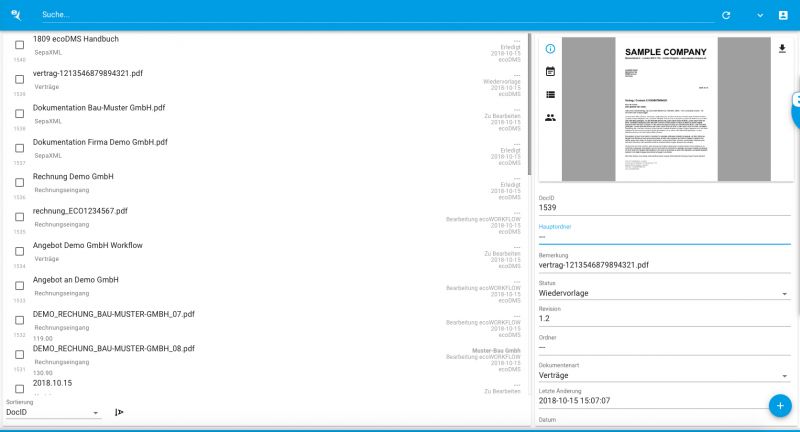This screenshot has width=800, height=432.
Task: Click the search wrench icon in header
Action: coord(16,15)
